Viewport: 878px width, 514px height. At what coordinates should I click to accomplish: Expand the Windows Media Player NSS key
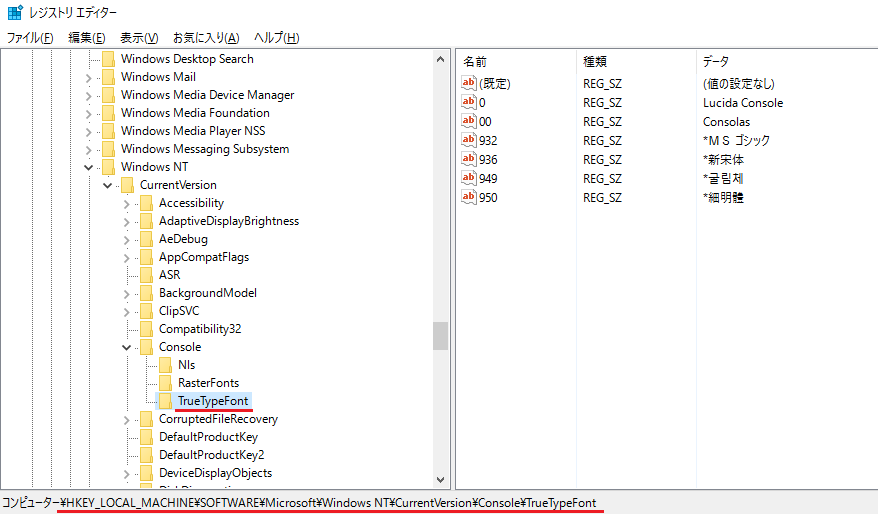[x=89, y=131]
